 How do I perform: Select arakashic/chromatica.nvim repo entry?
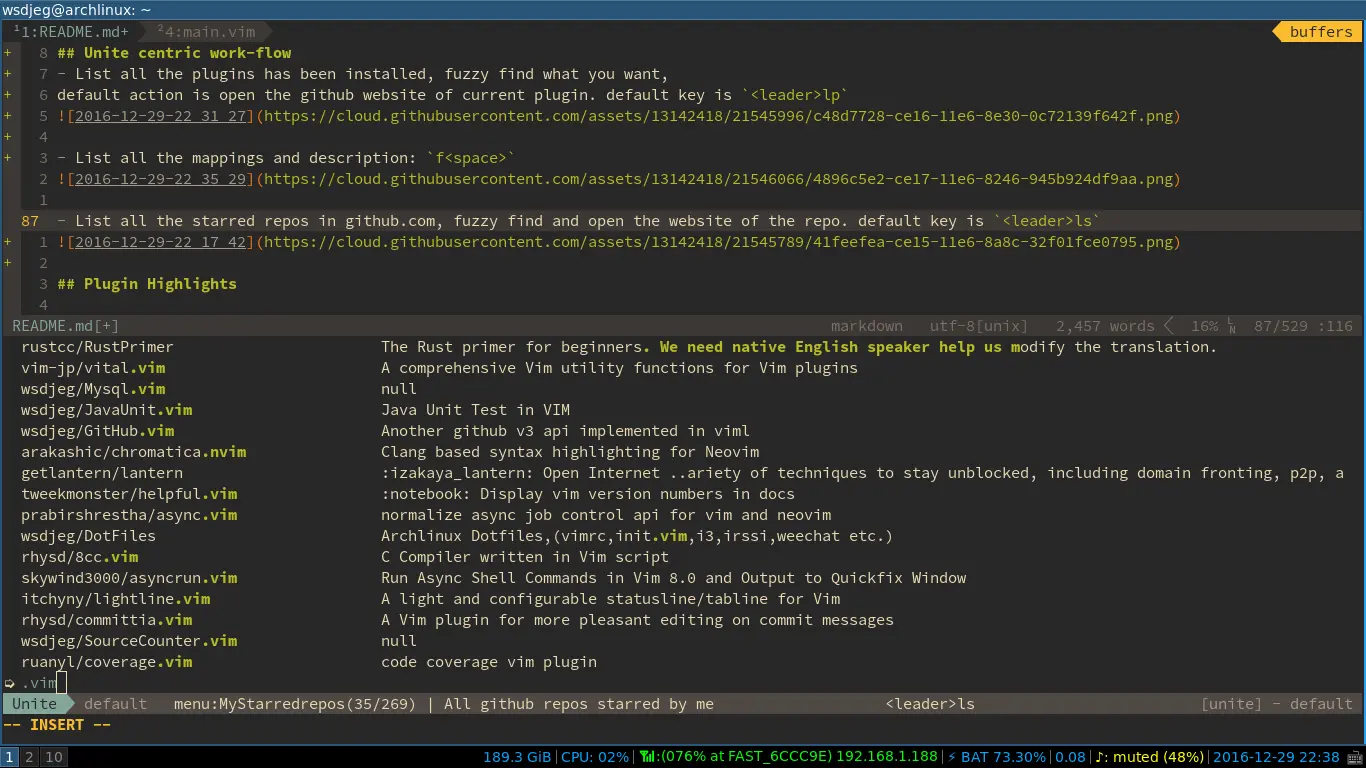(x=133, y=452)
